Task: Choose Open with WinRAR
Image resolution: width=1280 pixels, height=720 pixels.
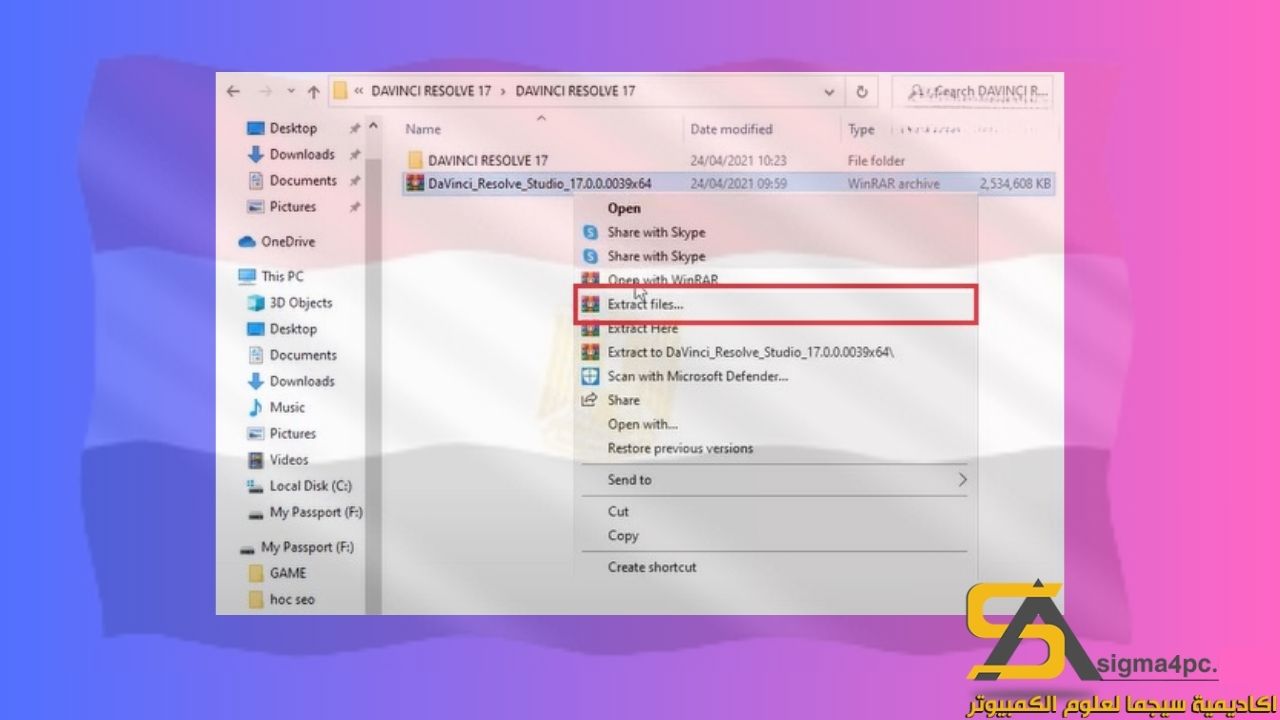Action: 663,280
